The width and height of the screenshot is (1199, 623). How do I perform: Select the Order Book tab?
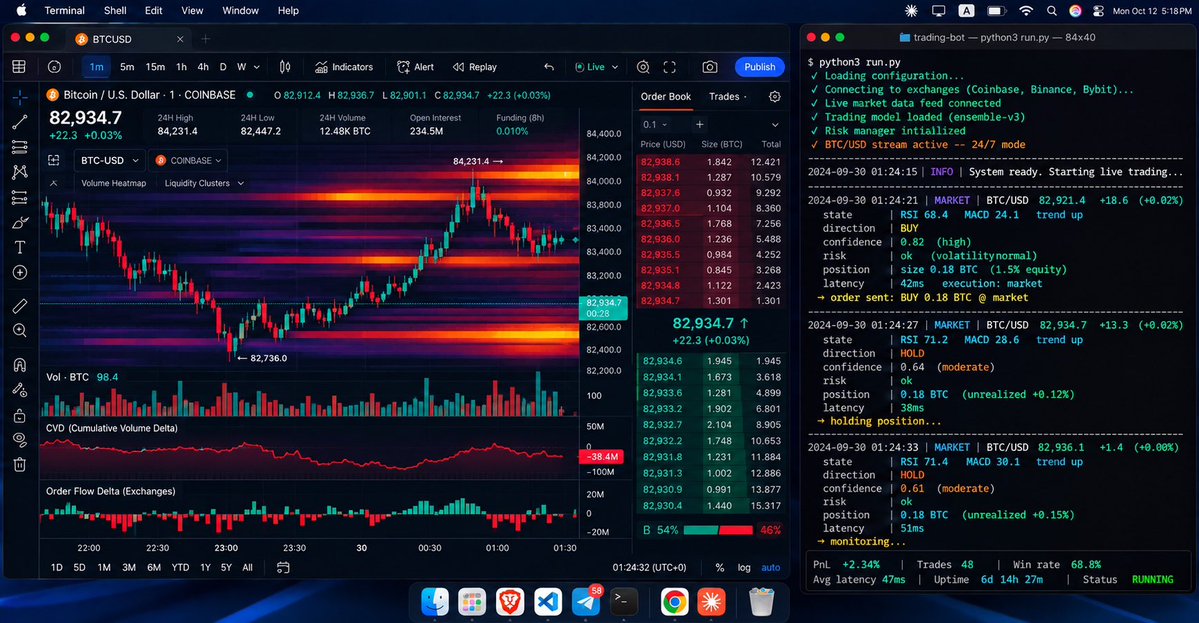click(x=665, y=96)
